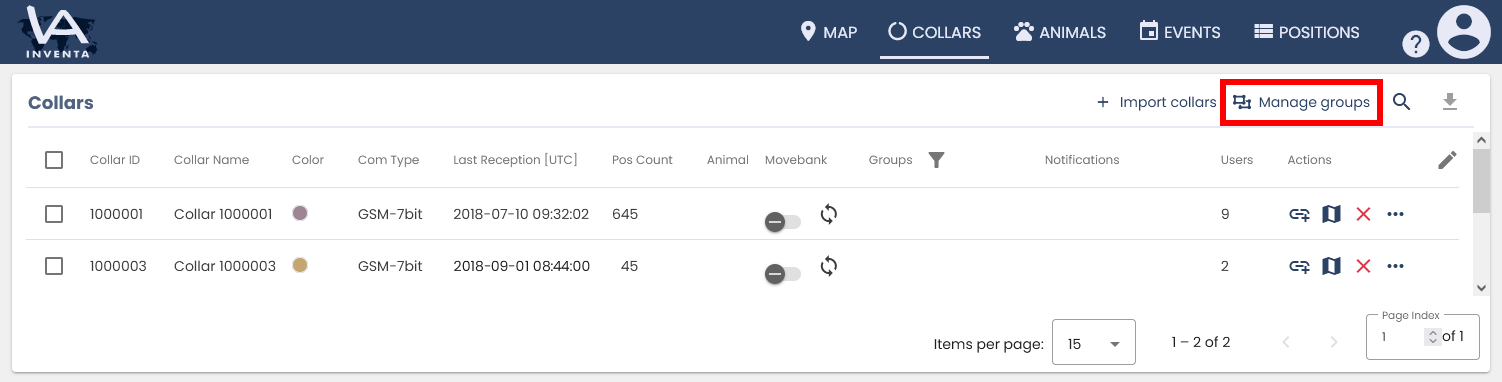Open three-dot more menu for Collar 1000001
1502x382 pixels.
click(1396, 214)
